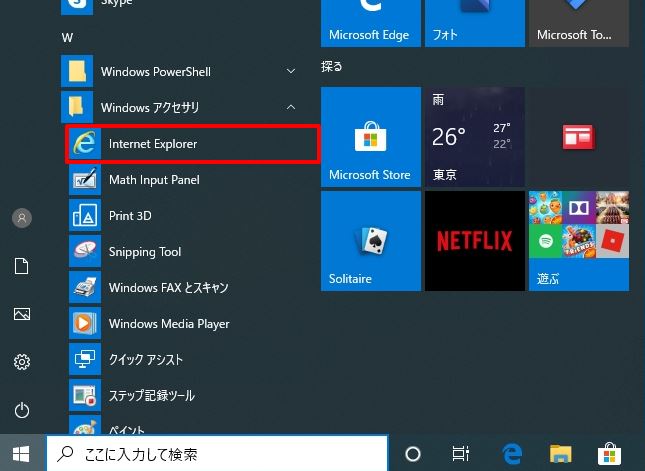Click the Windows FAX とスキャン label
The width and height of the screenshot is (645, 471).
click(x=168, y=288)
